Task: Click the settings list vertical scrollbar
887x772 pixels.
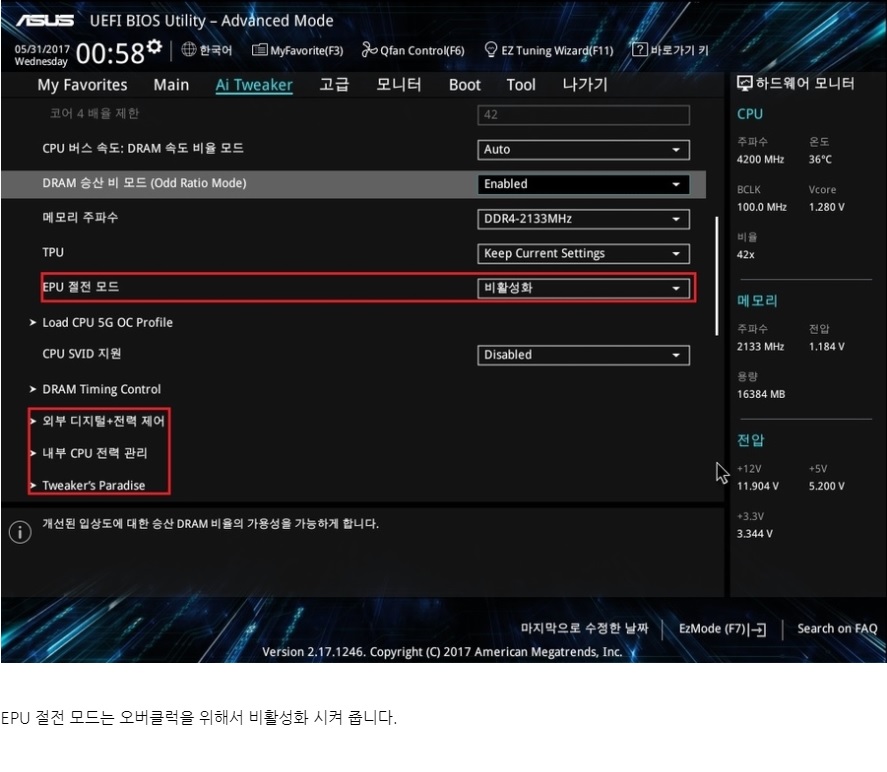Action: (717, 276)
